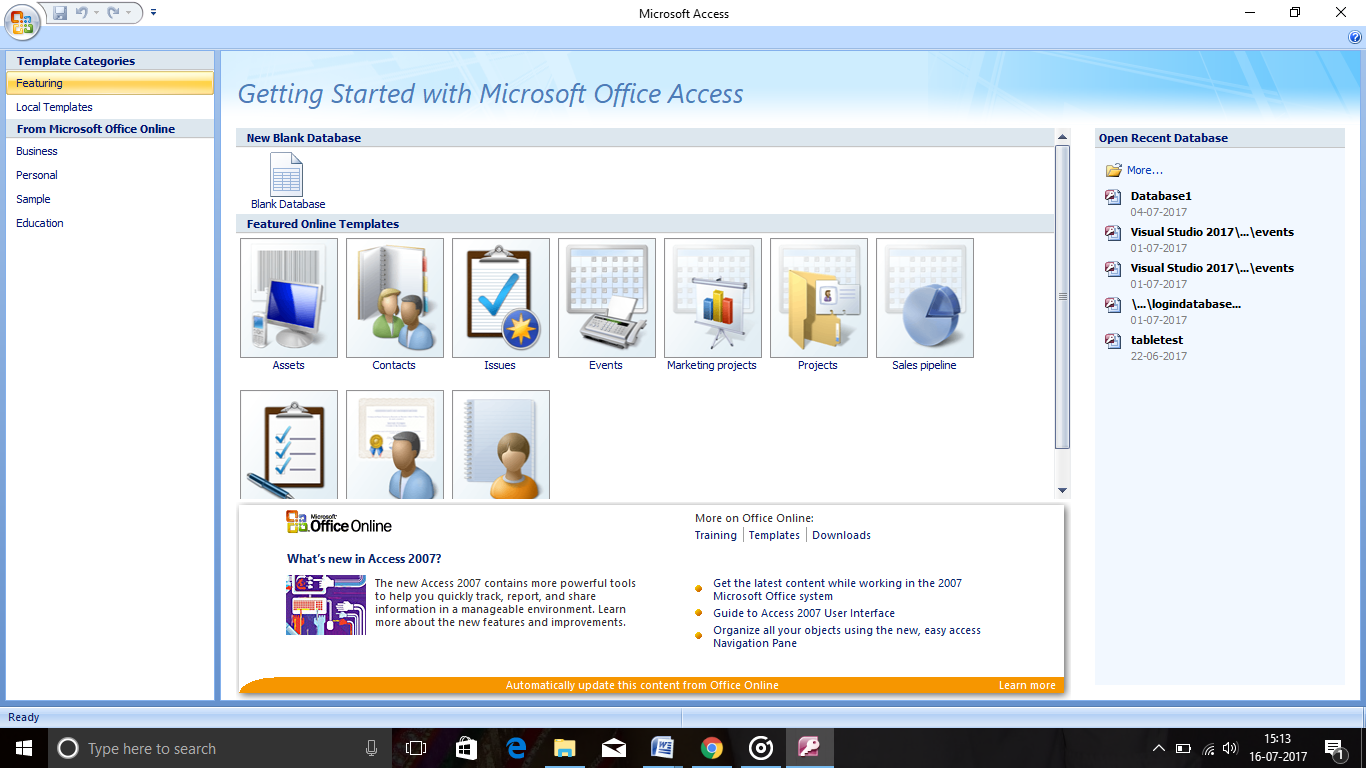Screen dimensions: 1366x768
Task: Click the Learn more link
Action: coord(1027,685)
